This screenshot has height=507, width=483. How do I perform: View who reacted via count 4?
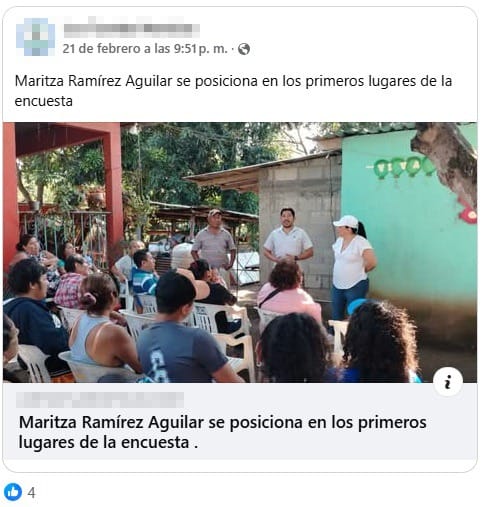click(31, 492)
